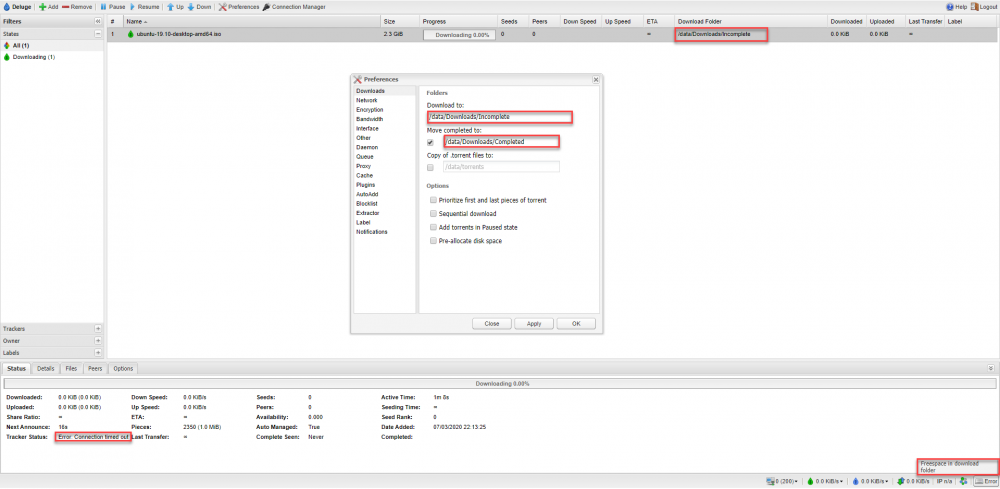Select Network category in Preferences

pyautogui.click(x=385, y=100)
